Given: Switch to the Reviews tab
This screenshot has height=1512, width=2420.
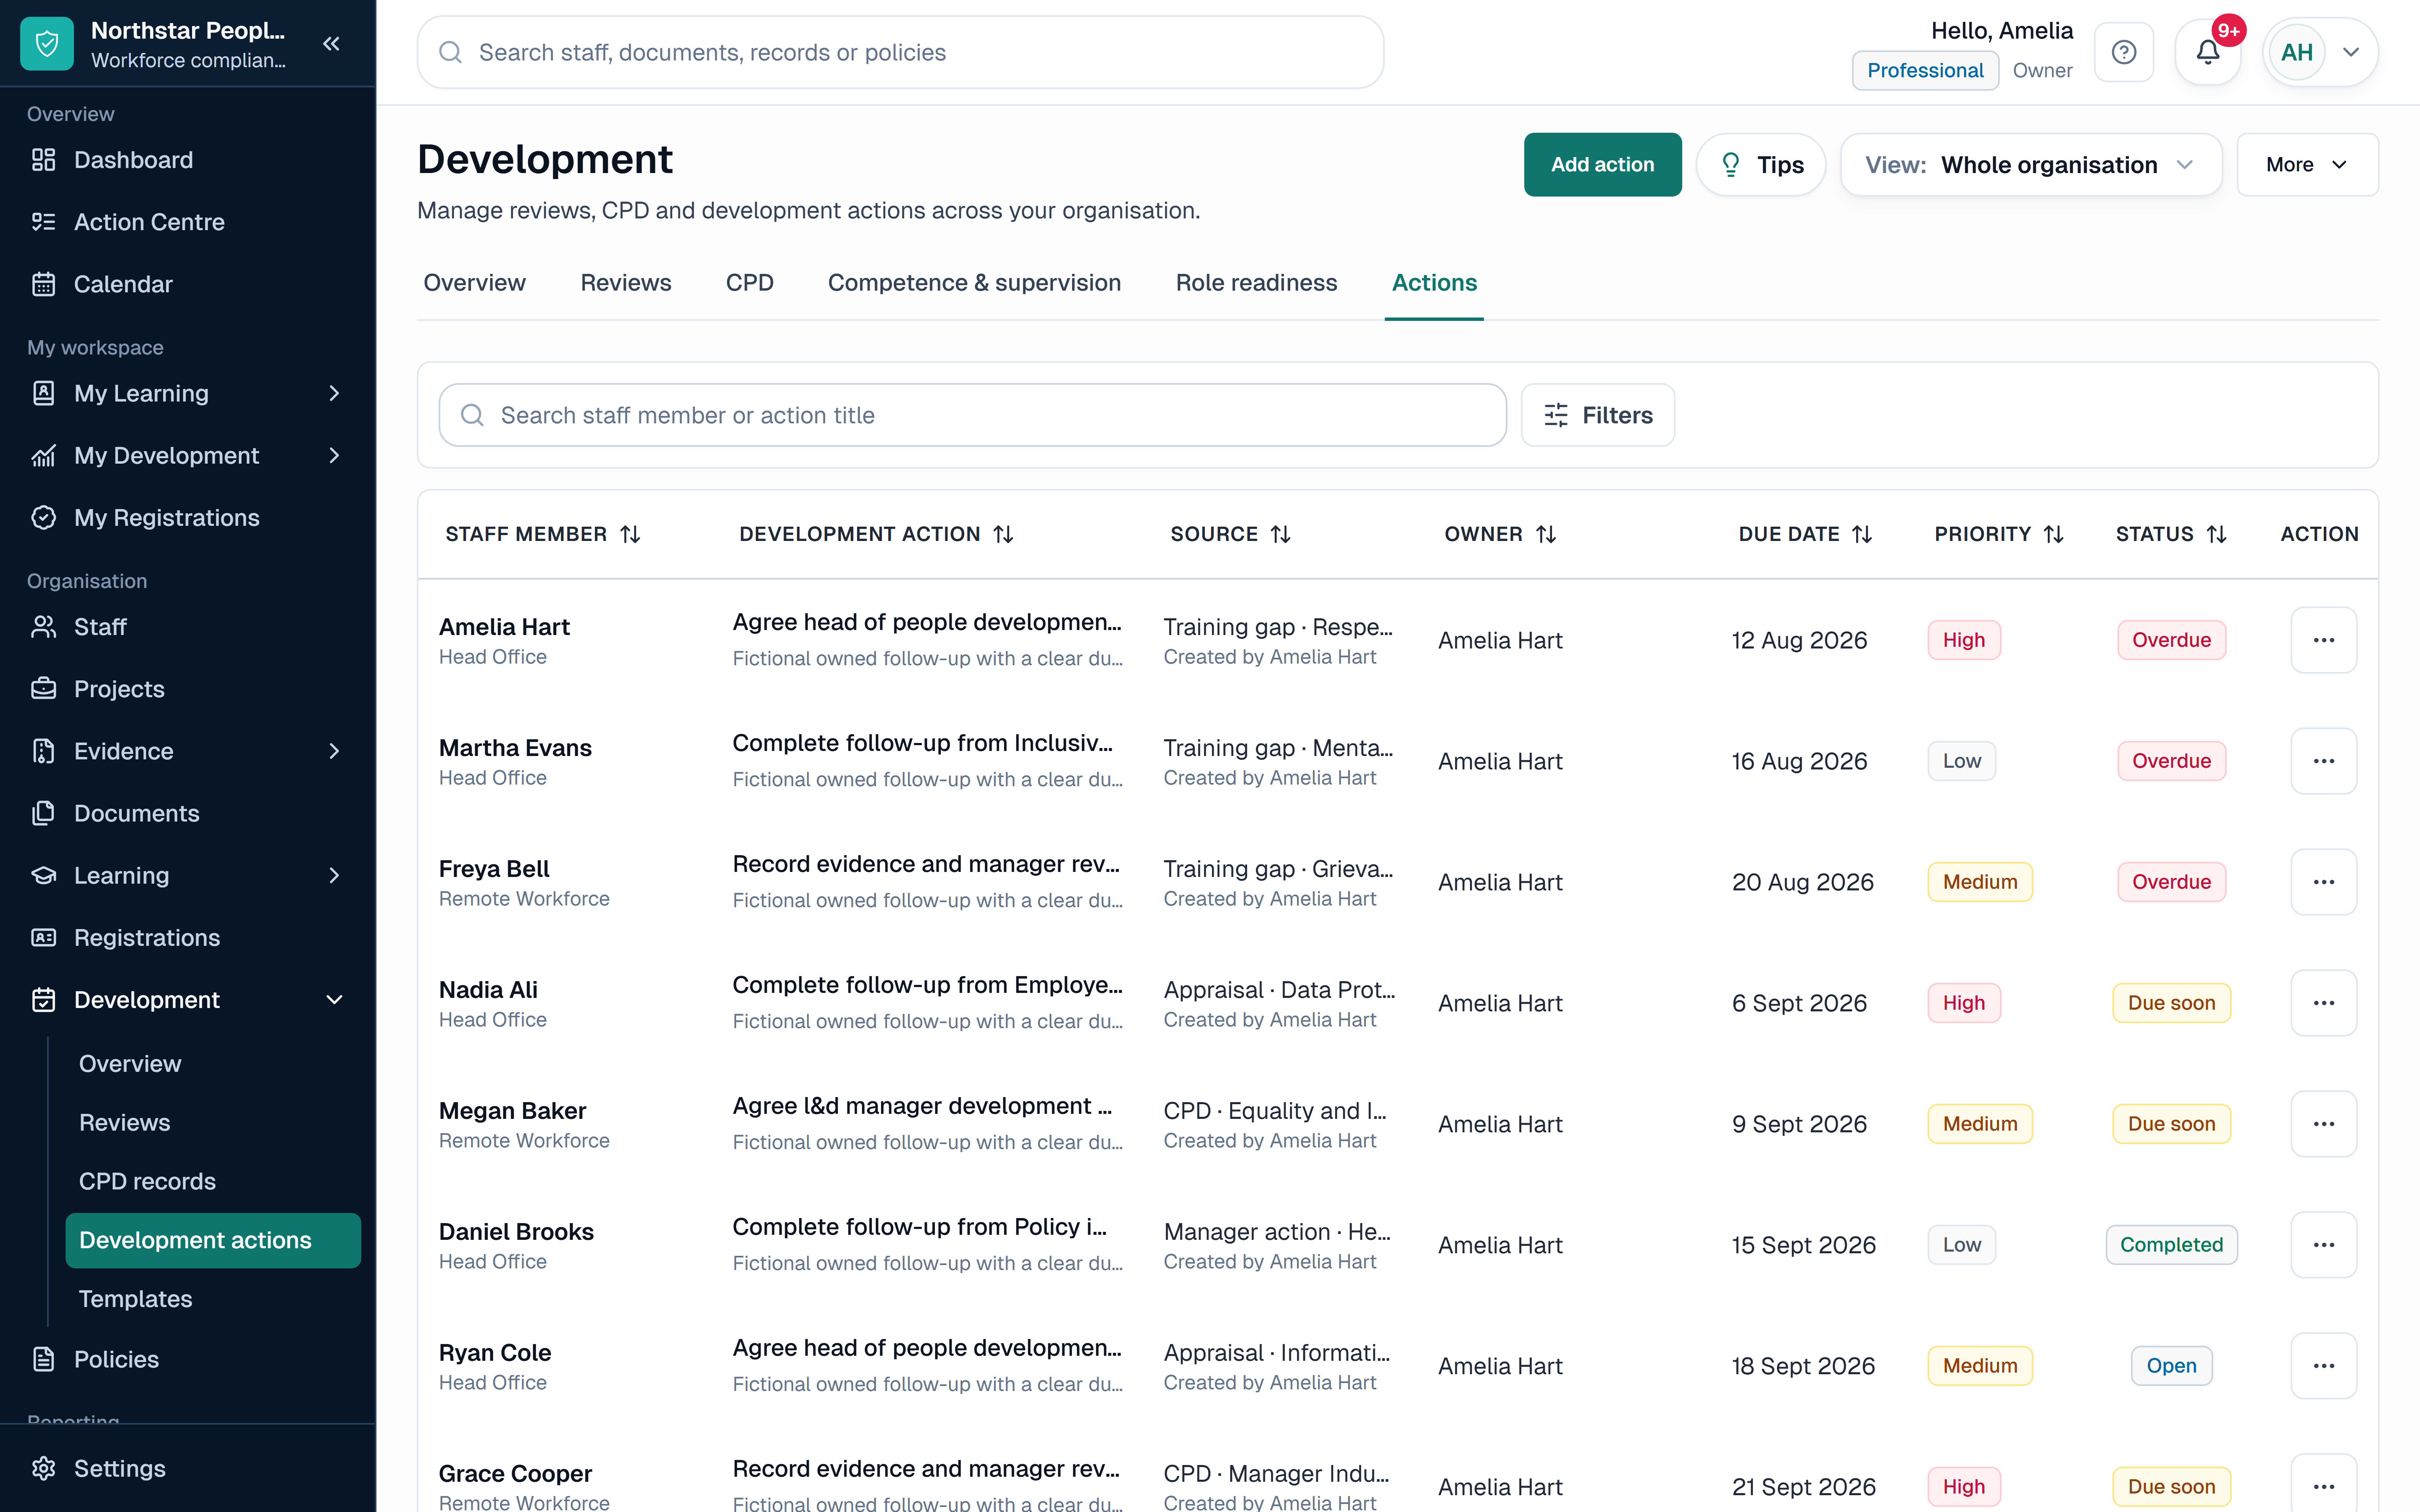Looking at the screenshot, I should 625,283.
